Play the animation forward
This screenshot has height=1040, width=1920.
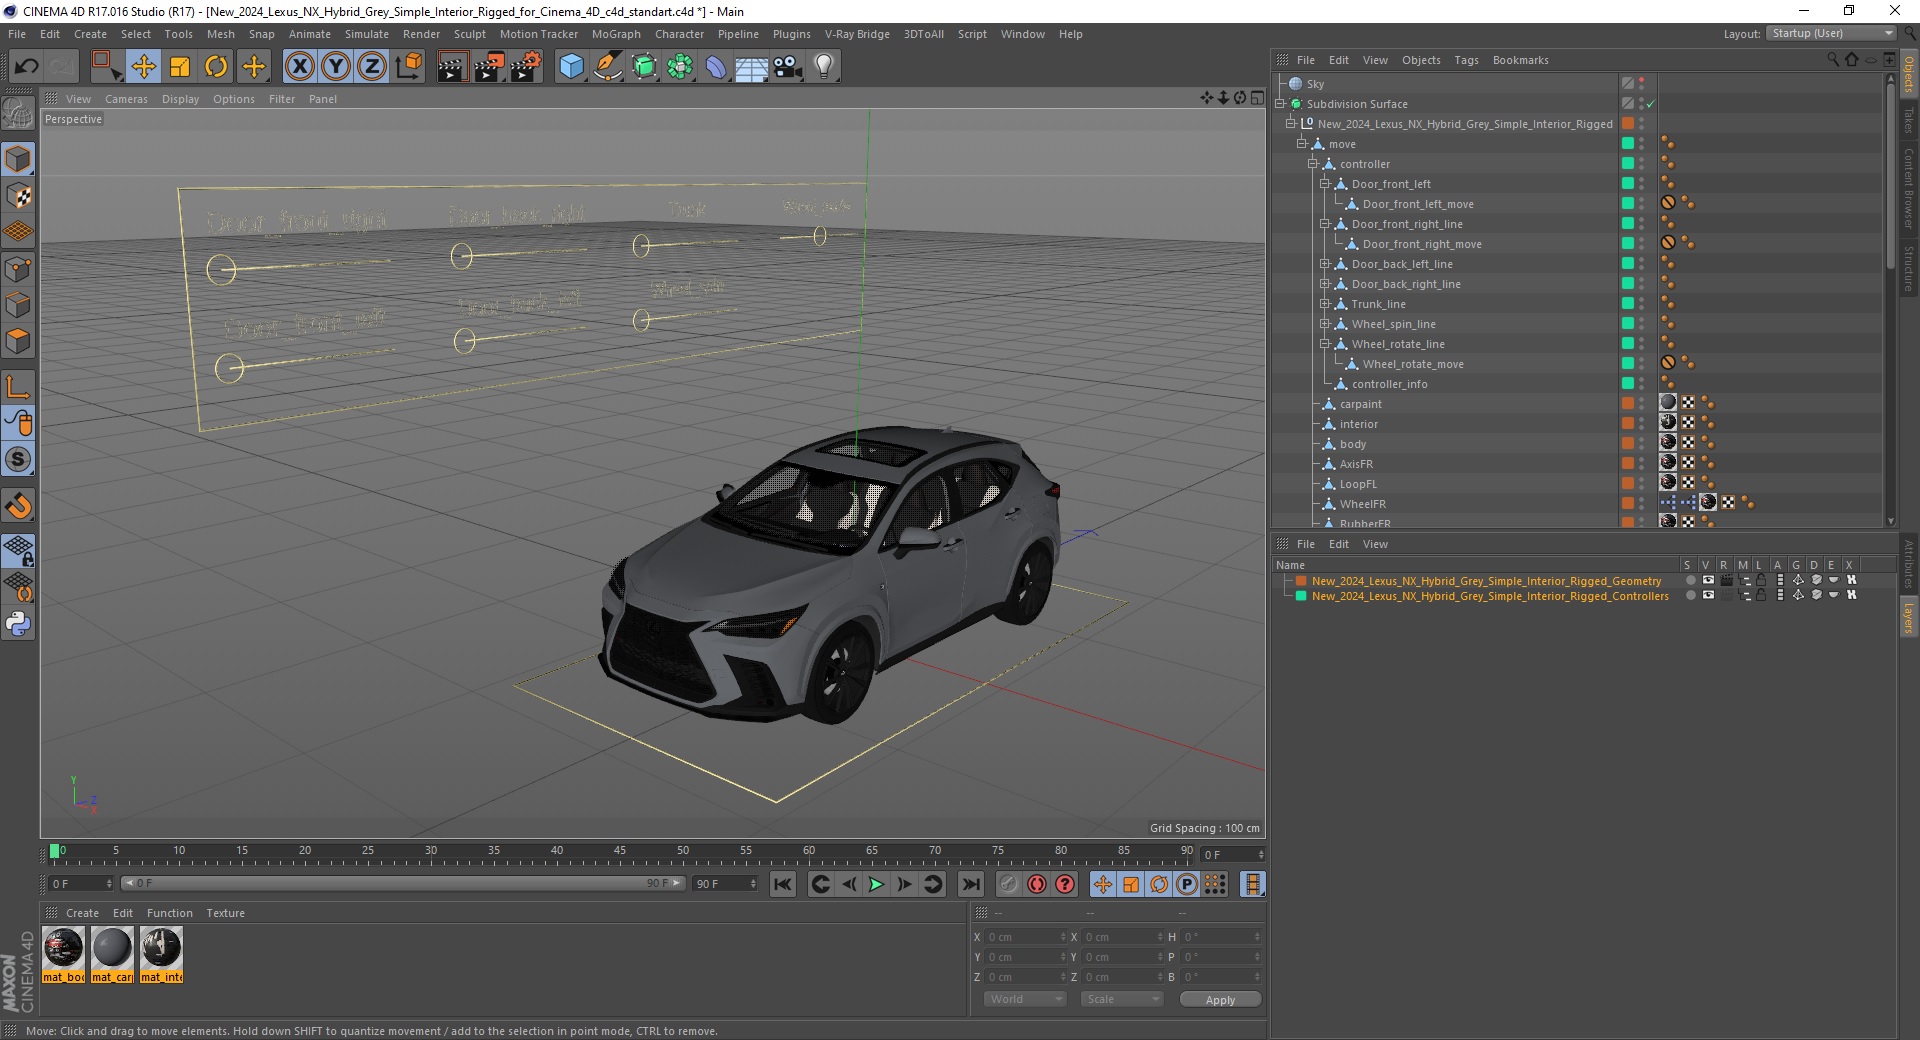click(876, 884)
